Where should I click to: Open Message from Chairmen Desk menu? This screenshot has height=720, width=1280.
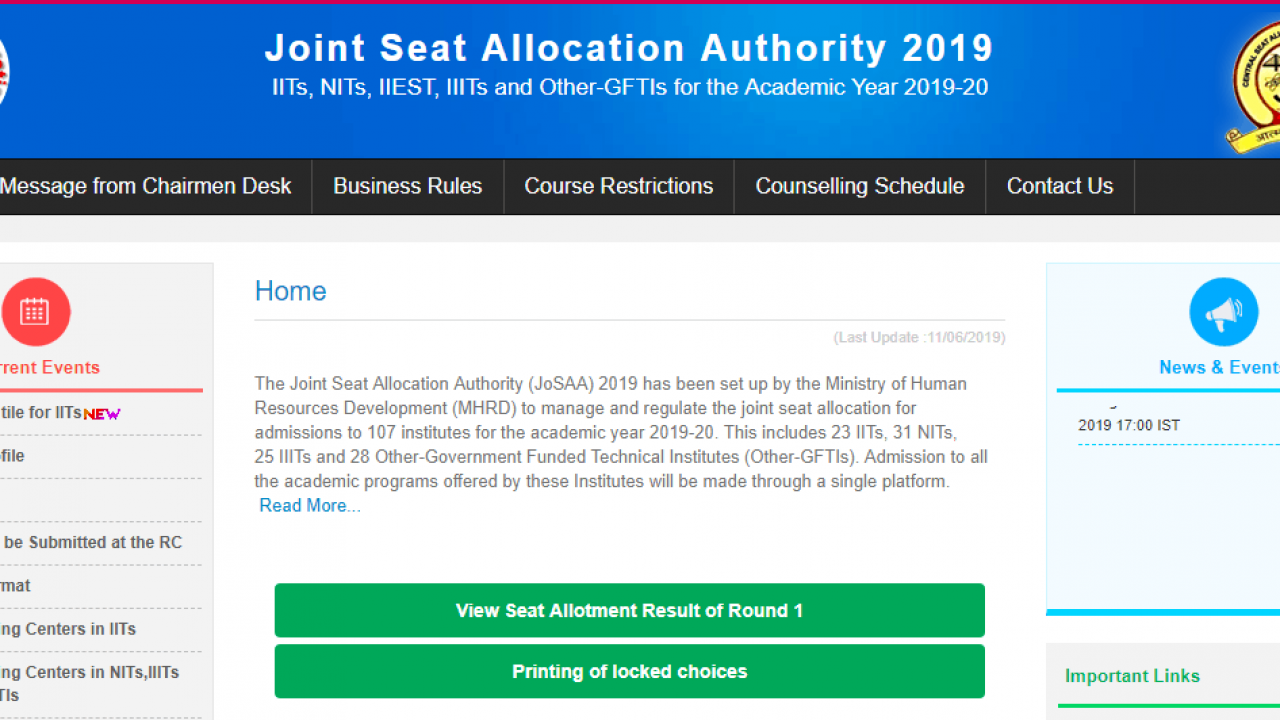coord(146,186)
